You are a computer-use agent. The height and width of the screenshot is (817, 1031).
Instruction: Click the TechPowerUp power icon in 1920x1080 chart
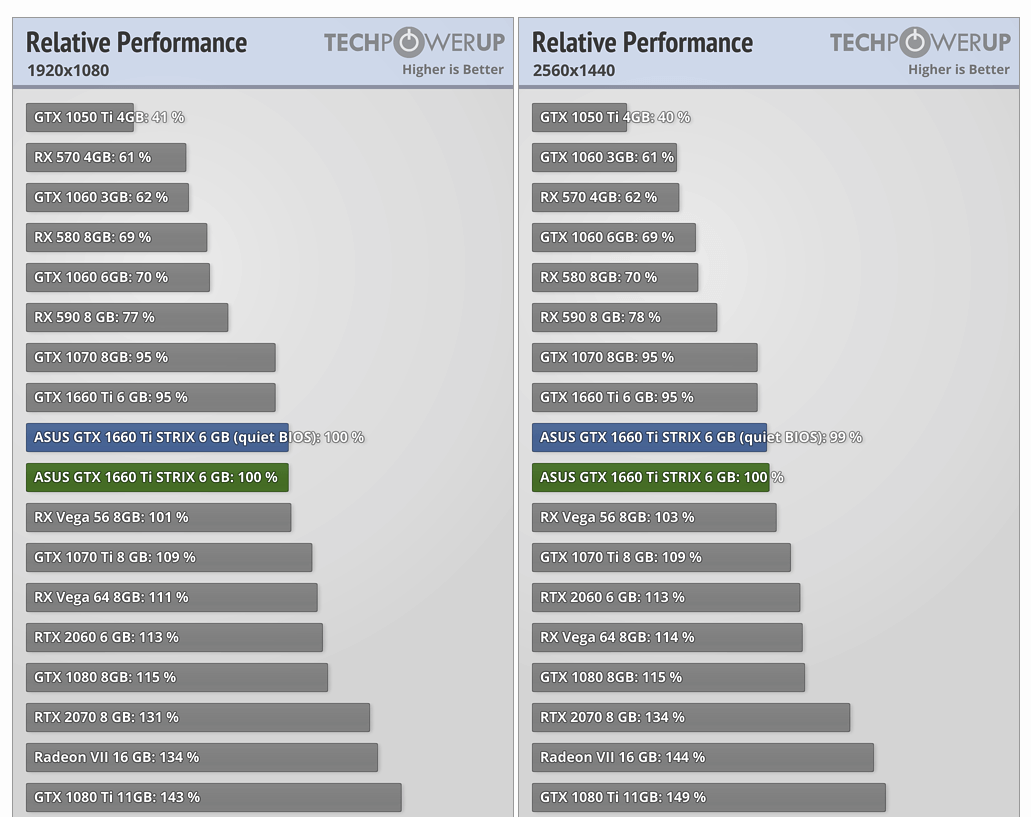[408, 42]
